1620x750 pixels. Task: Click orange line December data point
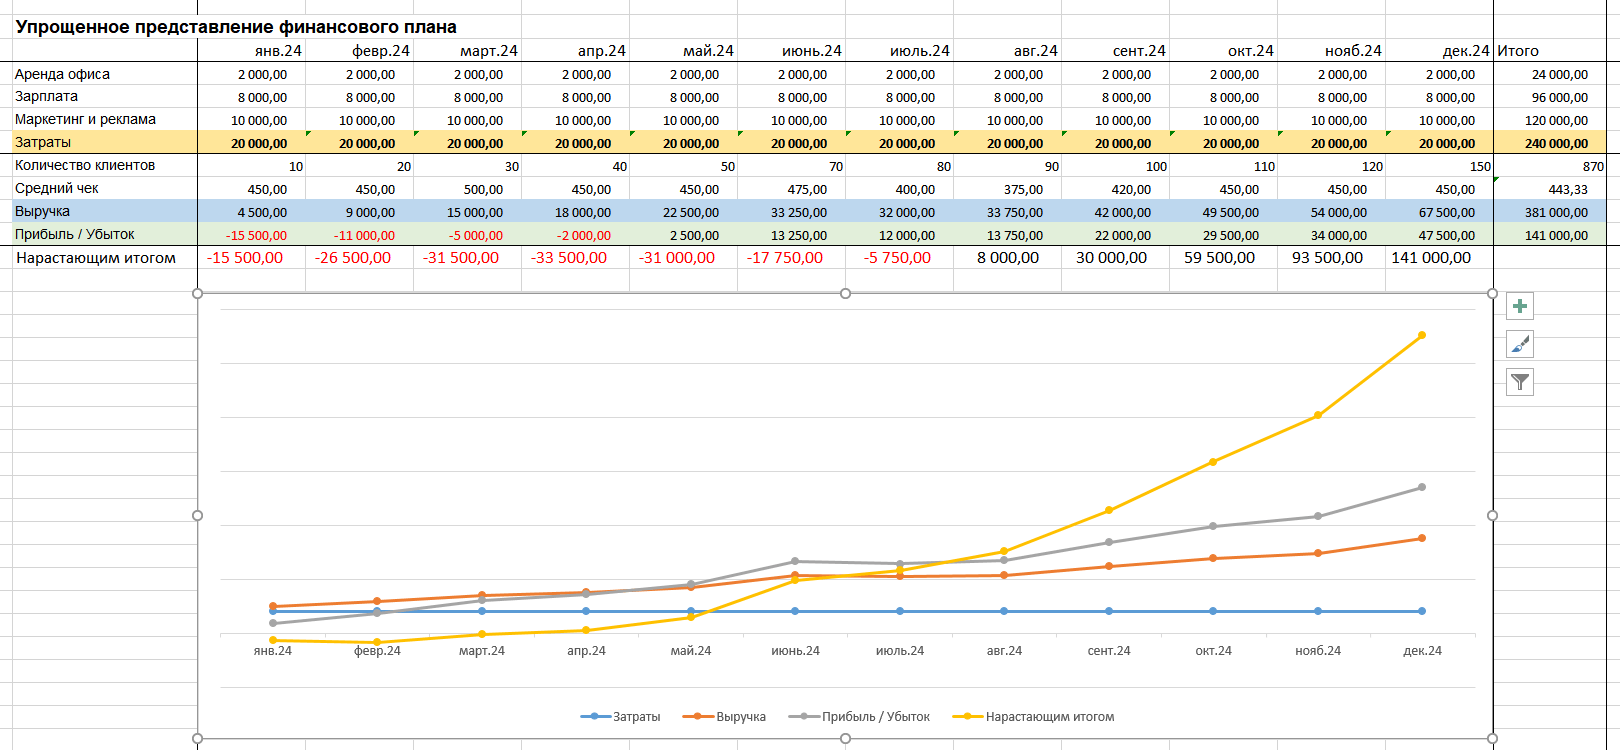point(1422,538)
